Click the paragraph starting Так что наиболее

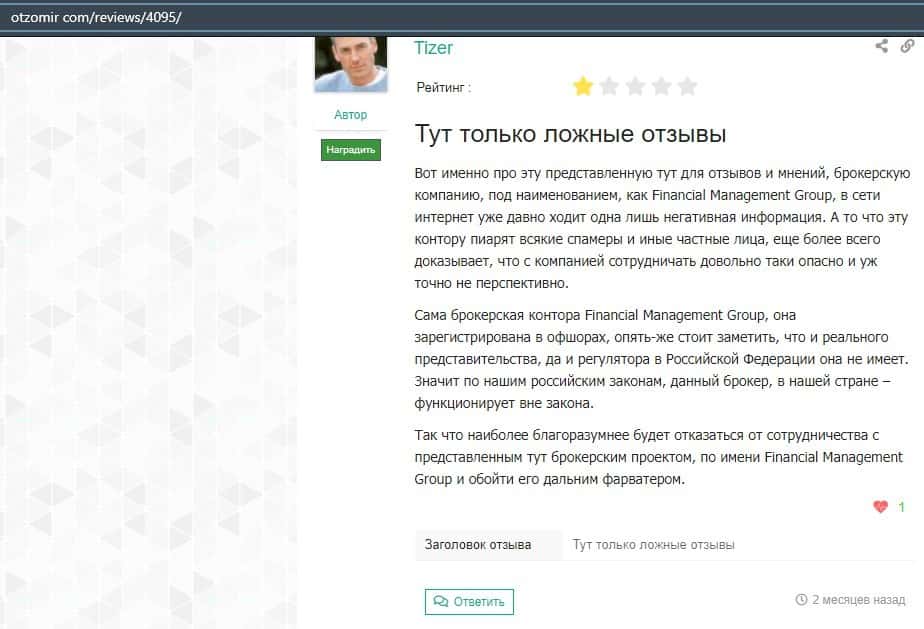click(658, 457)
